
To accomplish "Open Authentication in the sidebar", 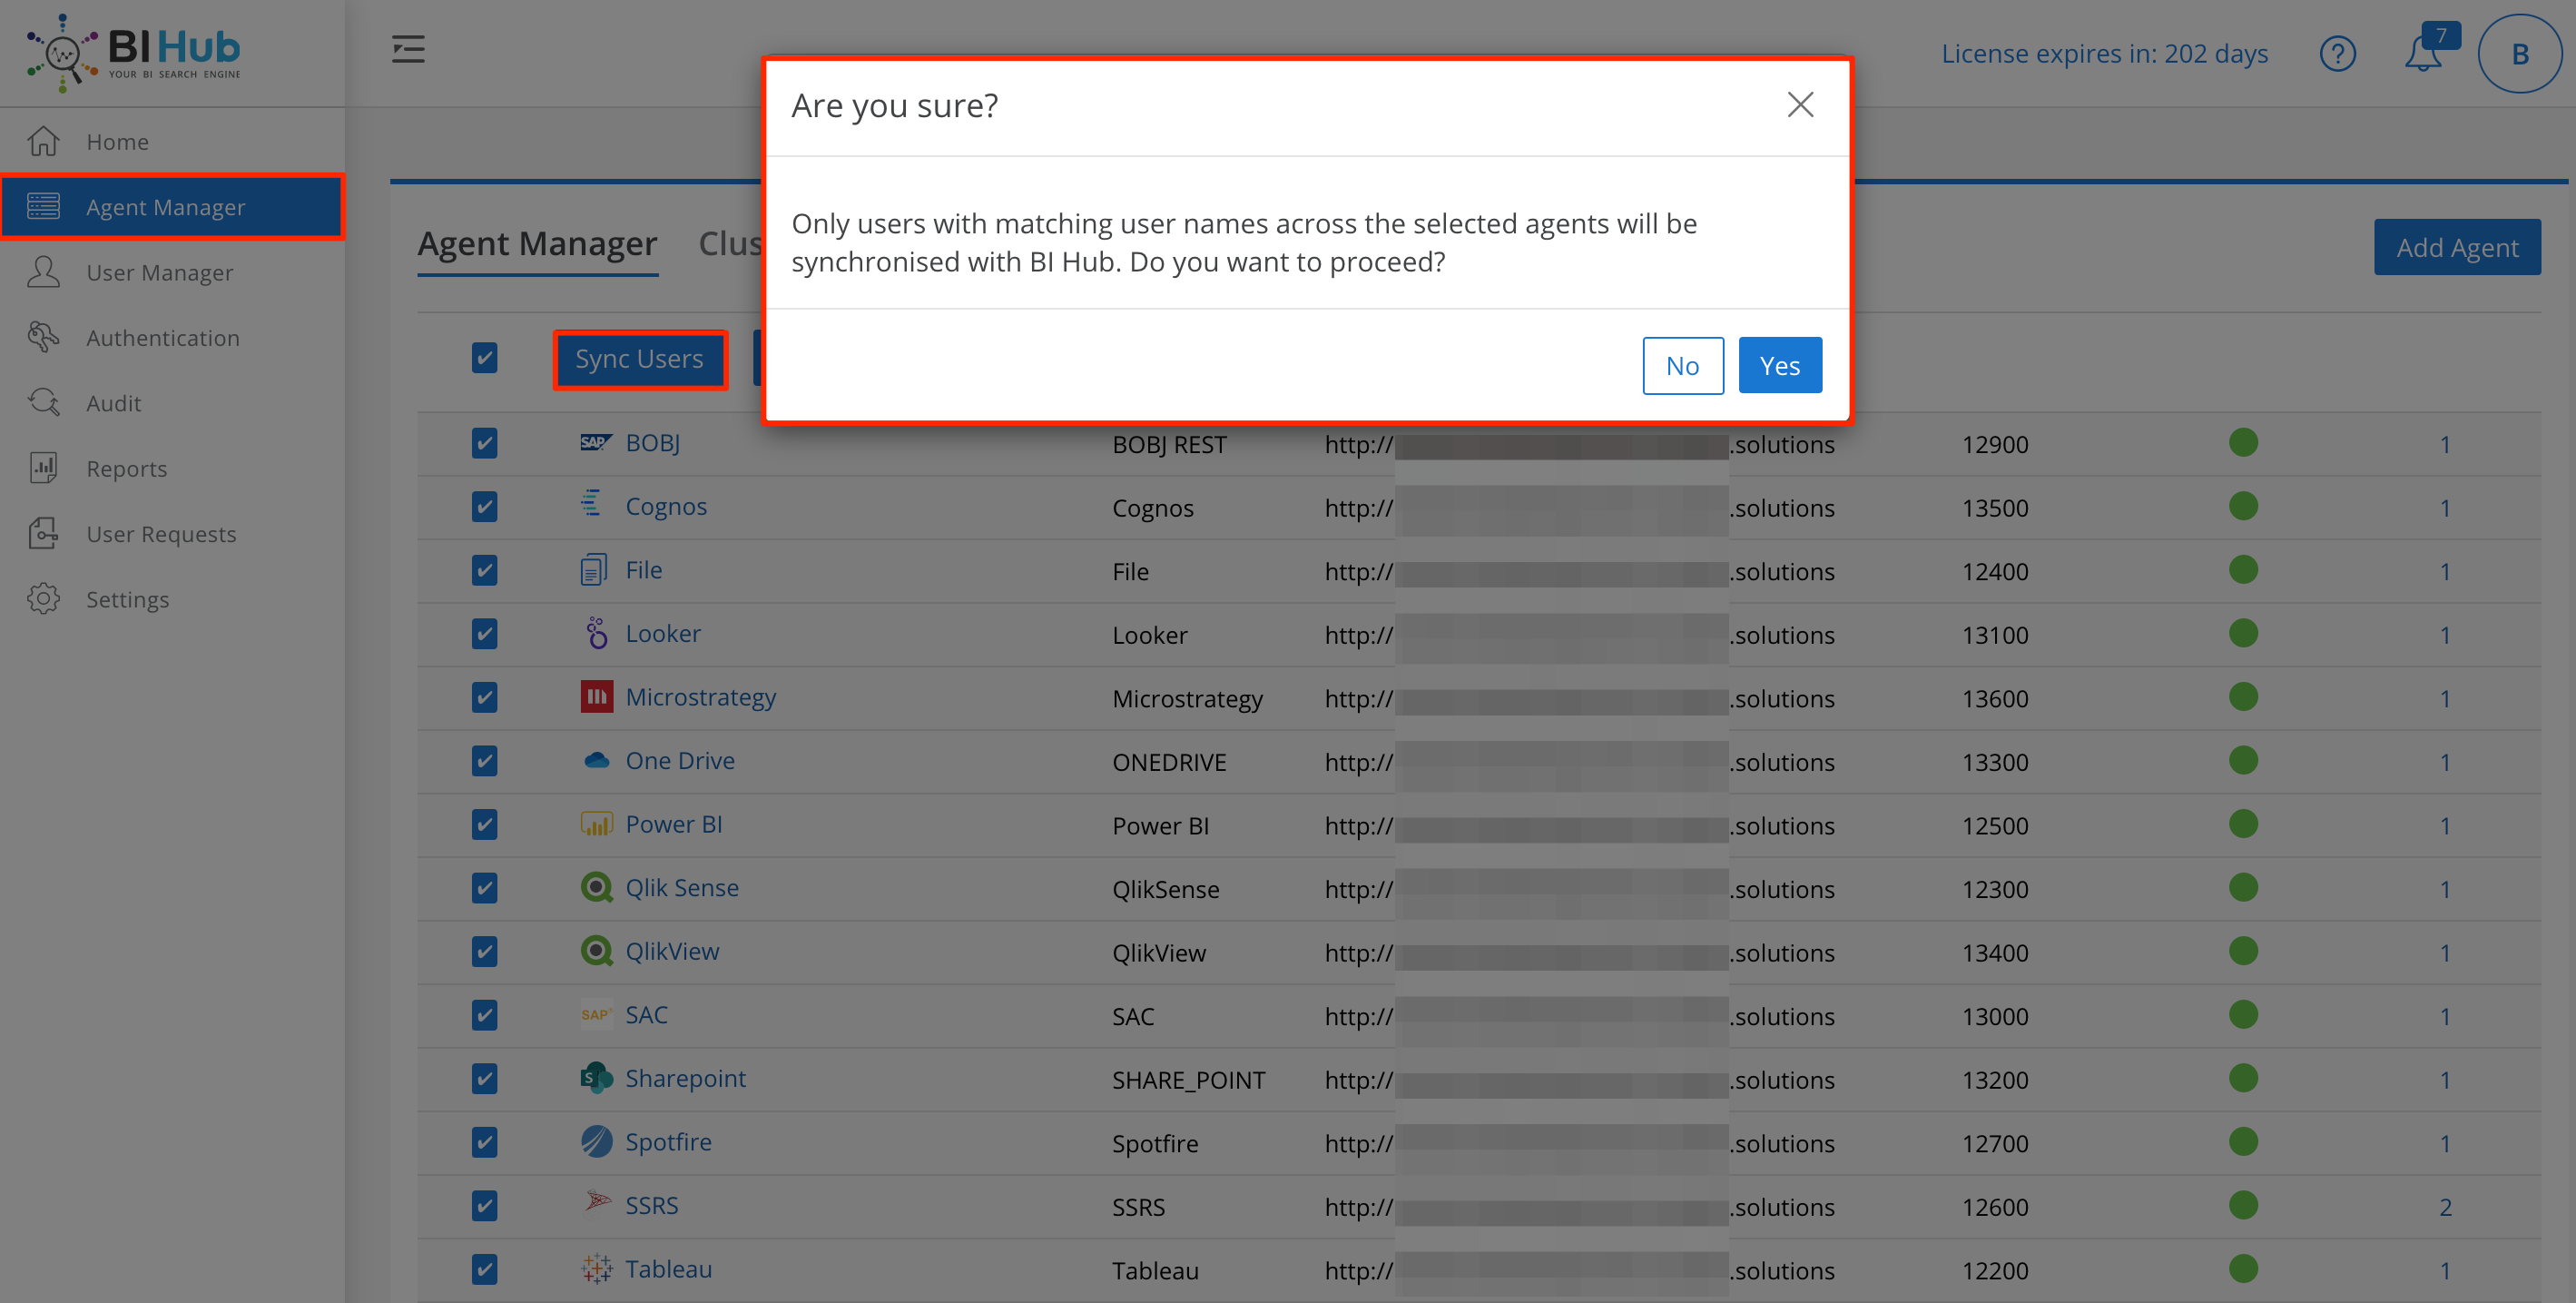I will tap(172, 337).
